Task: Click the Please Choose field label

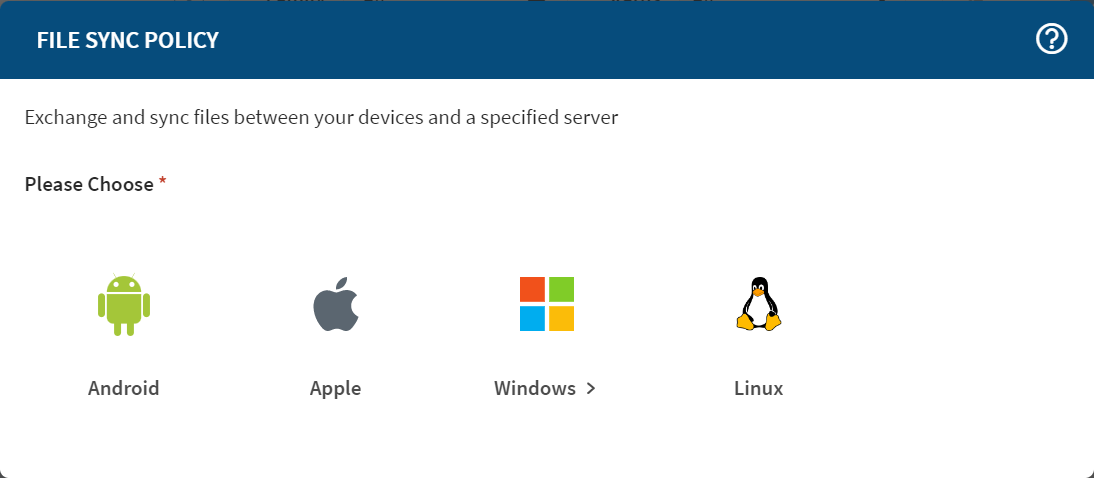Action: 89,184
